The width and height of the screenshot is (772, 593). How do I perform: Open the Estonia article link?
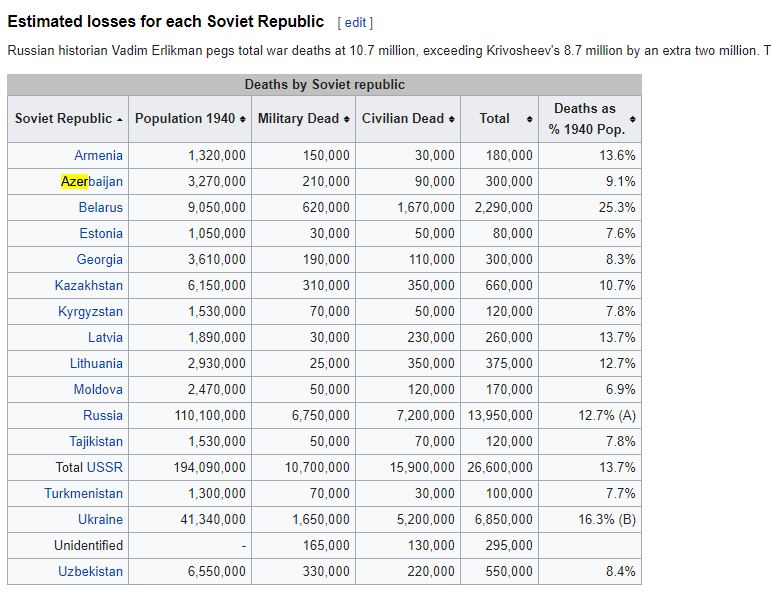click(x=101, y=233)
